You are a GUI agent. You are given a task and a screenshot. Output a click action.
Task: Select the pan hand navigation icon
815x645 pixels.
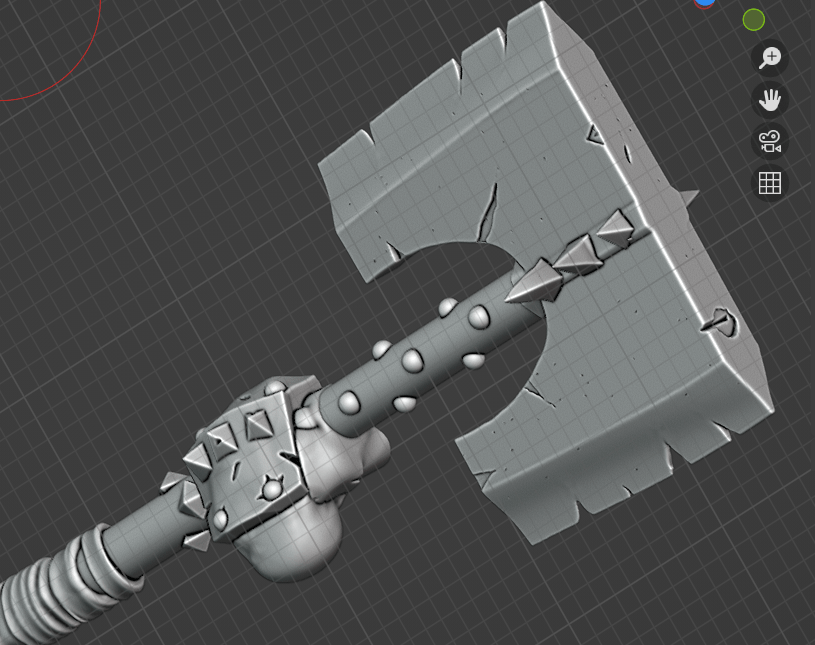click(x=769, y=100)
